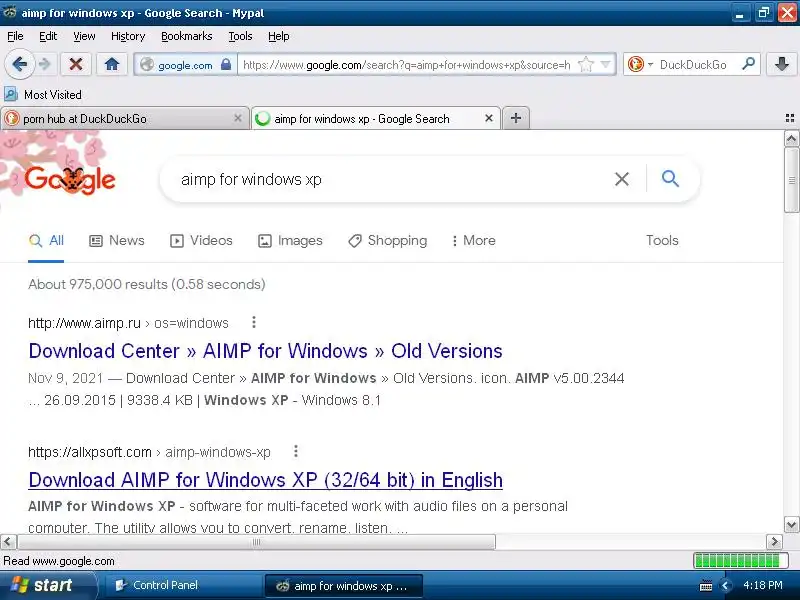Image resolution: width=800 pixels, height=600 pixels.
Task: Open Download Center AIMP Old Versions link
Action: (x=265, y=351)
